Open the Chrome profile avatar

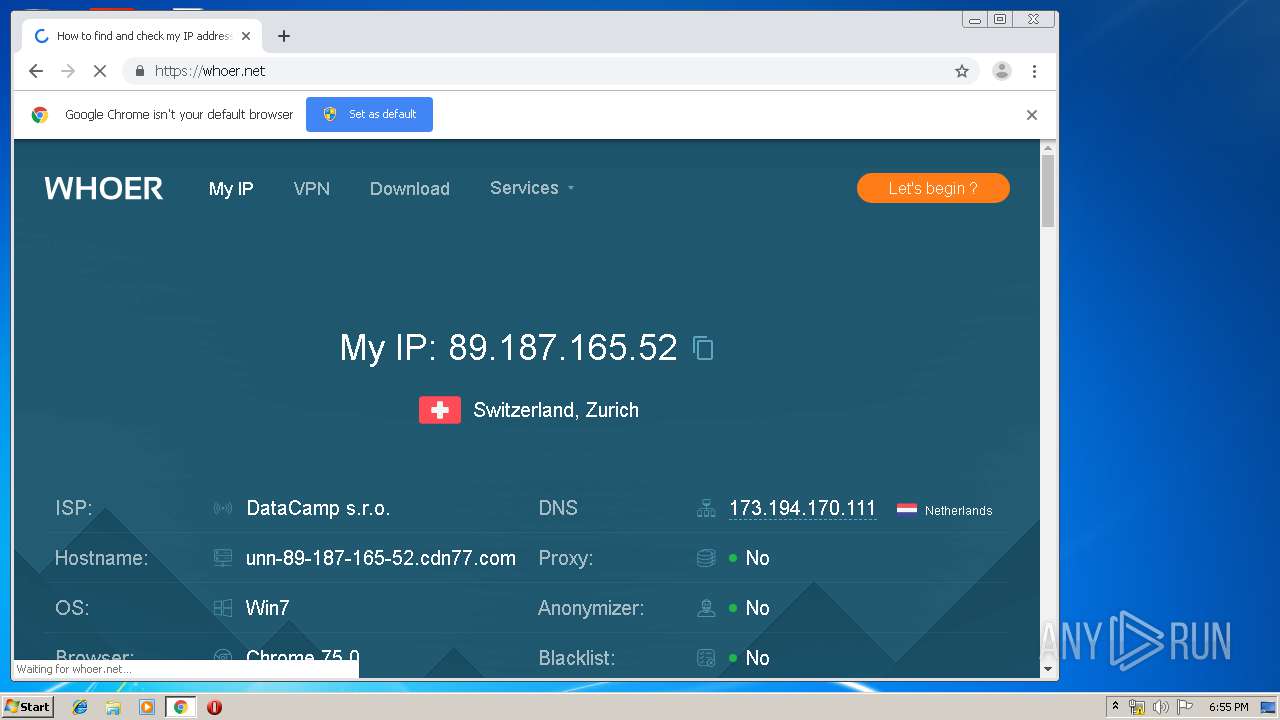pos(1001,71)
